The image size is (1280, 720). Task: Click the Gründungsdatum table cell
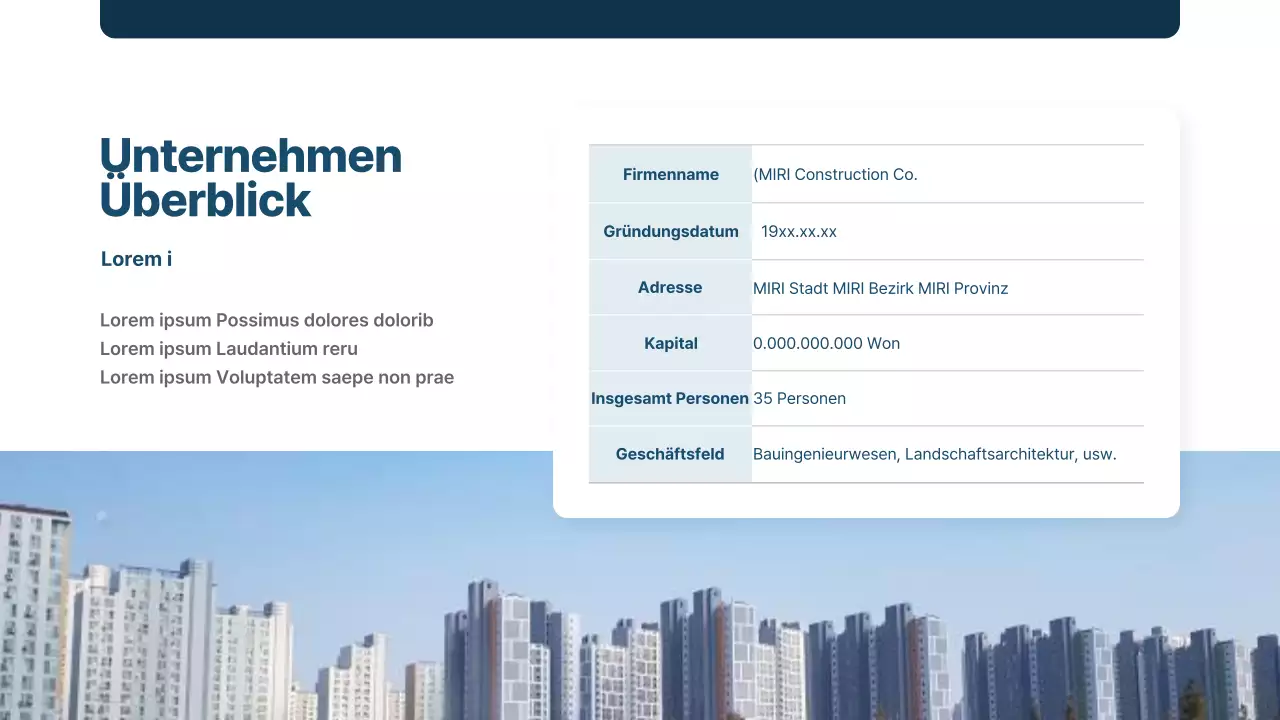(670, 231)
